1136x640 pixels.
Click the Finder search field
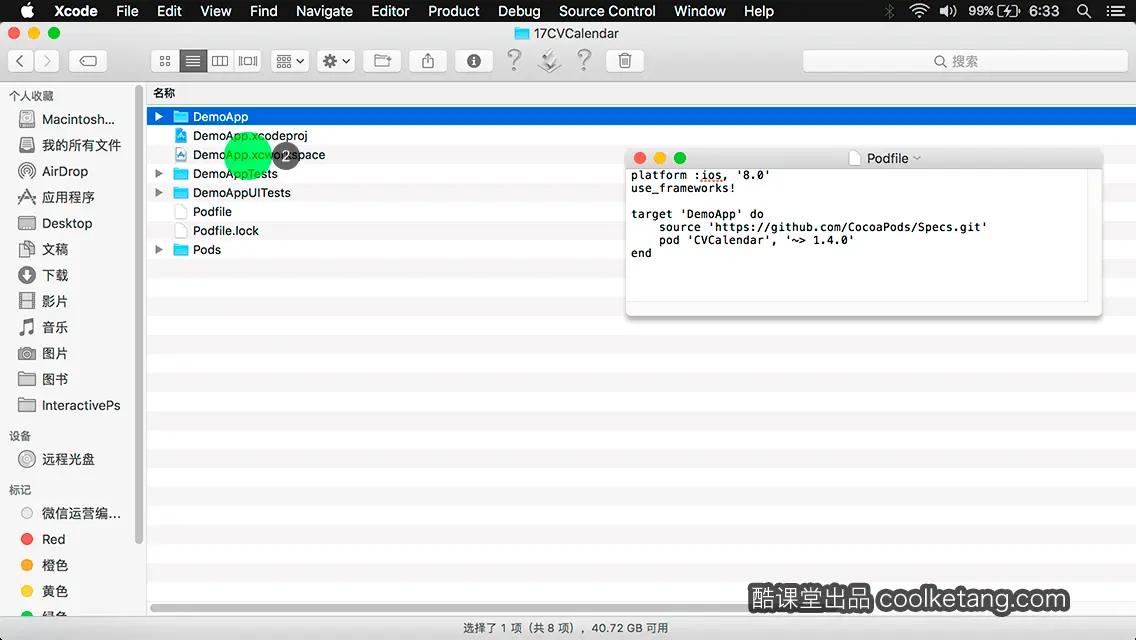(965, 61)
